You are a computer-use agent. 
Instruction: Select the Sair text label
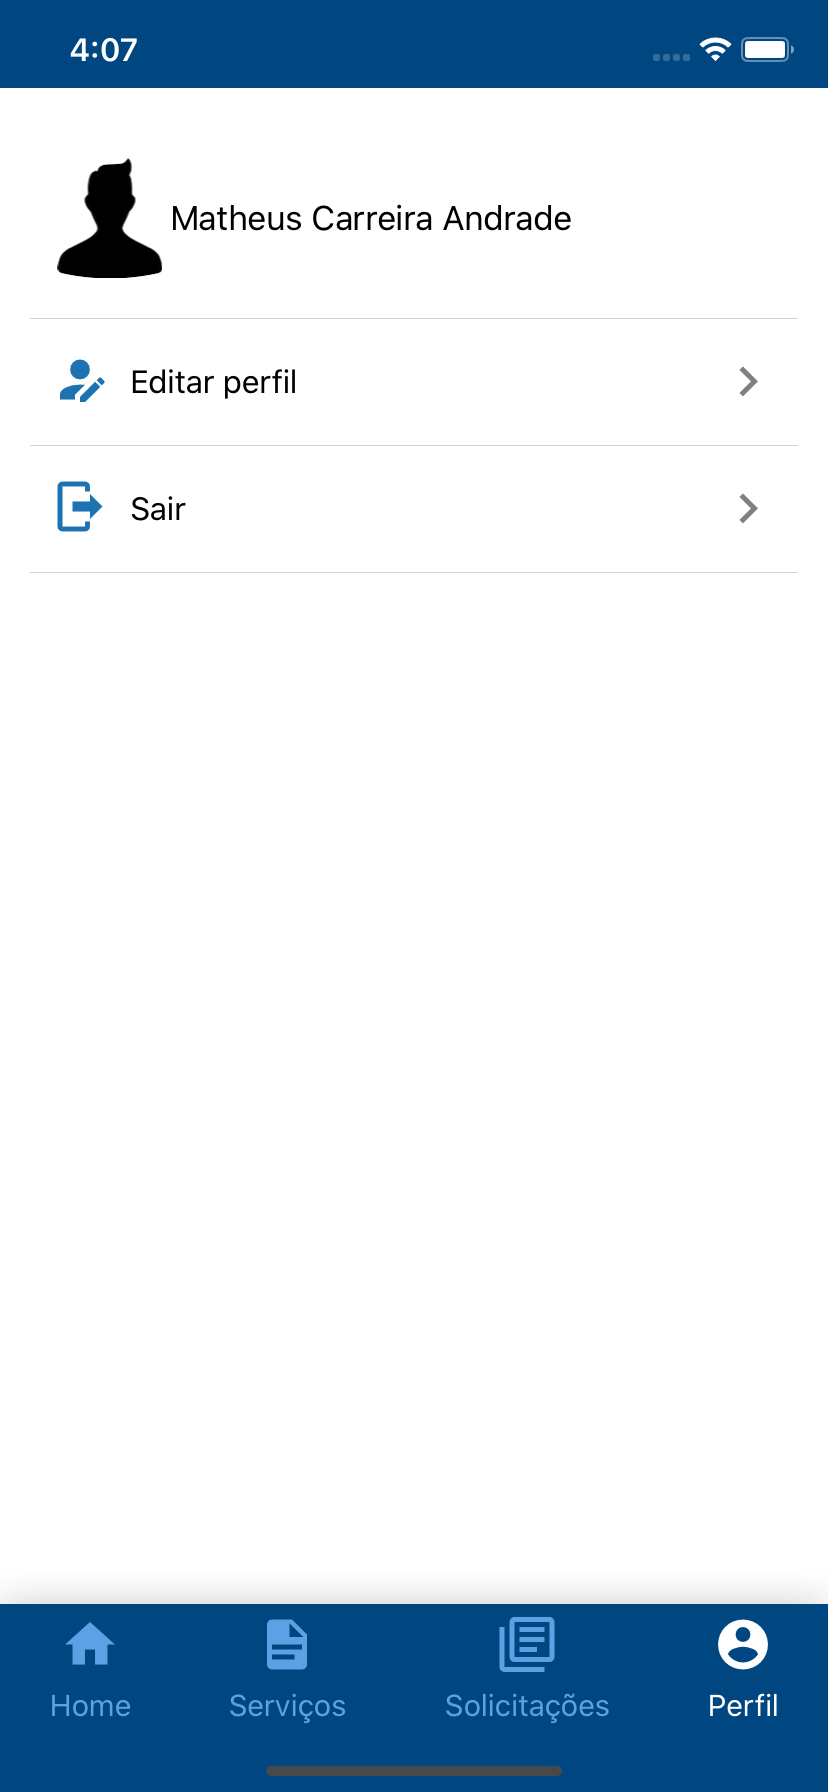click(158, 509)
